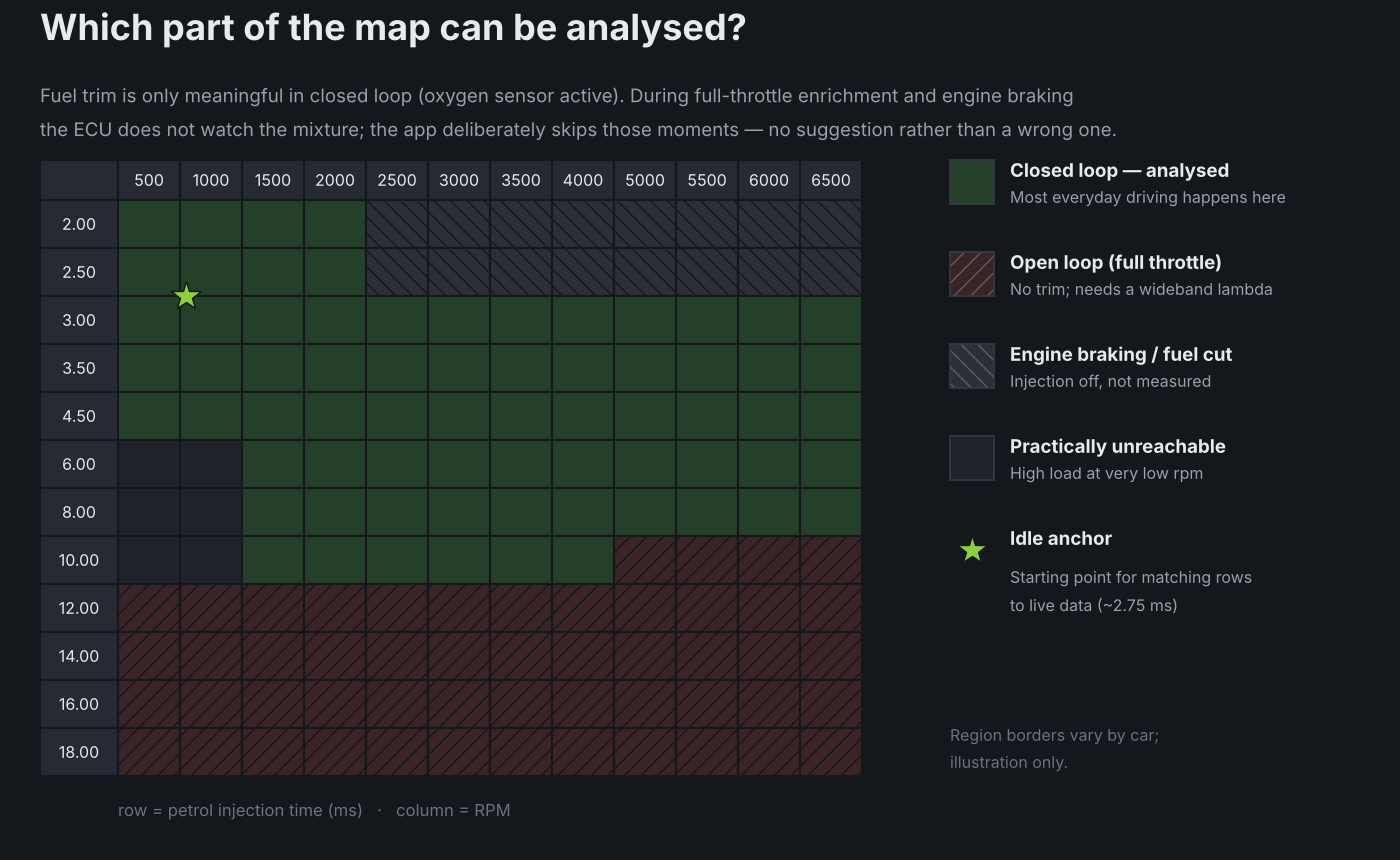Click the green idle anchor star in the grid
The height and width of the screenshot is (860, 1400).
click(187, 296)
